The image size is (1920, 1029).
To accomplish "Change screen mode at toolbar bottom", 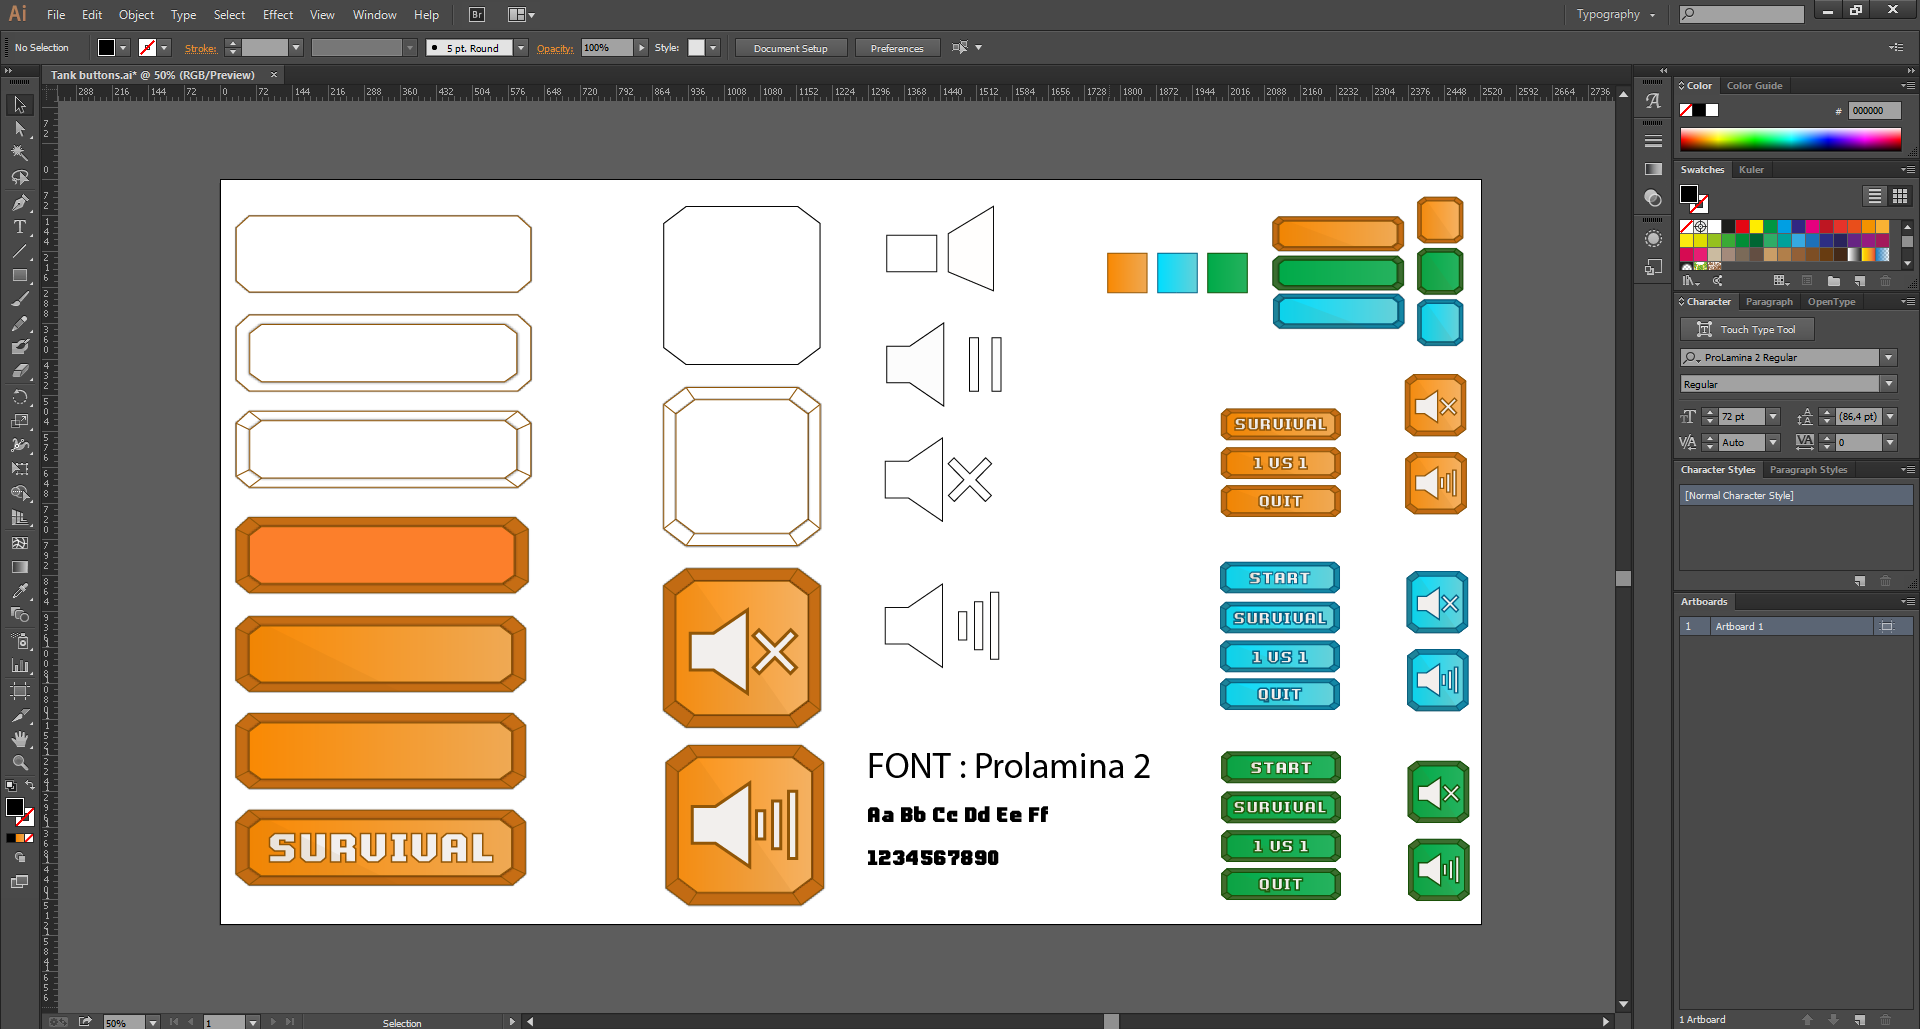I will (19, 882).
